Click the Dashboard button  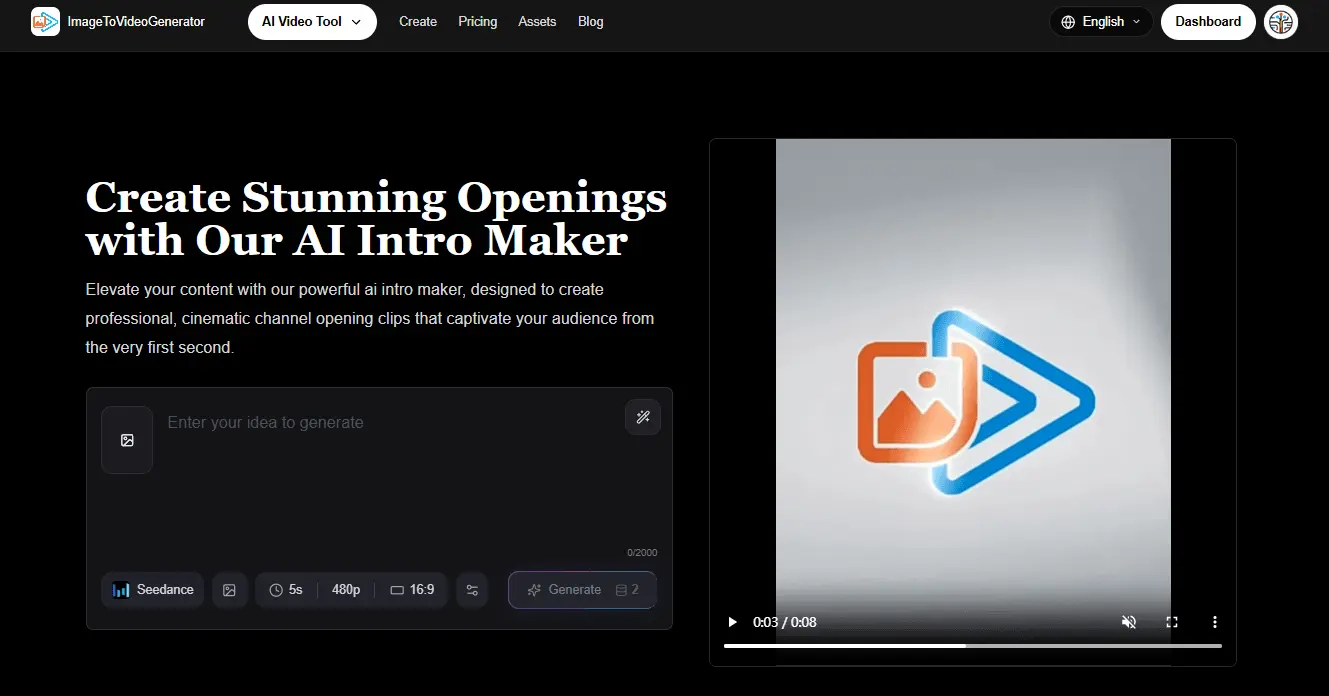click(1208, 21)
